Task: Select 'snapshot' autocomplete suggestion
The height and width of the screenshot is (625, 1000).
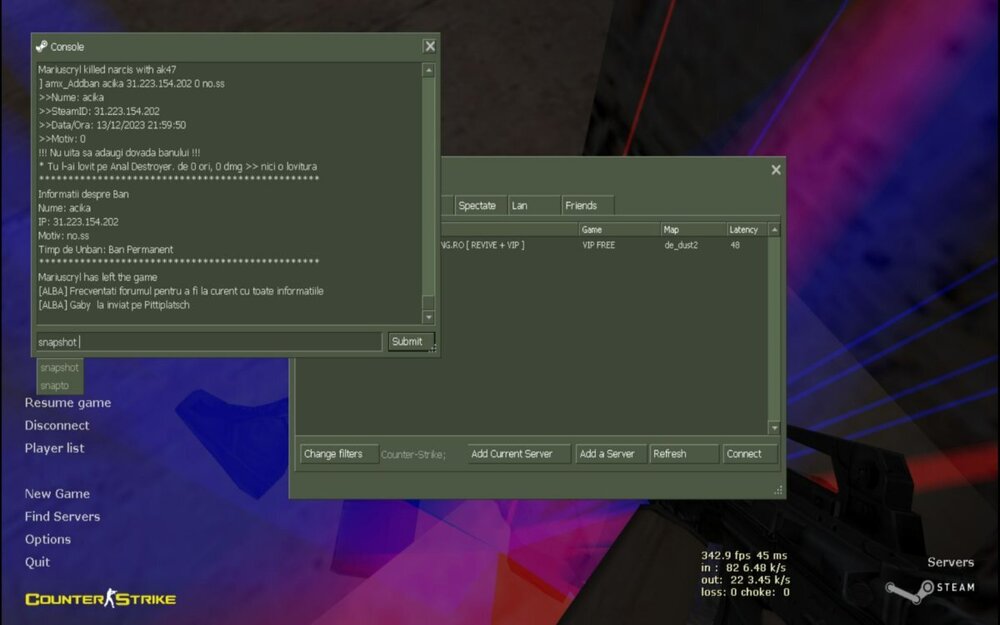Action: pos(59,367)
